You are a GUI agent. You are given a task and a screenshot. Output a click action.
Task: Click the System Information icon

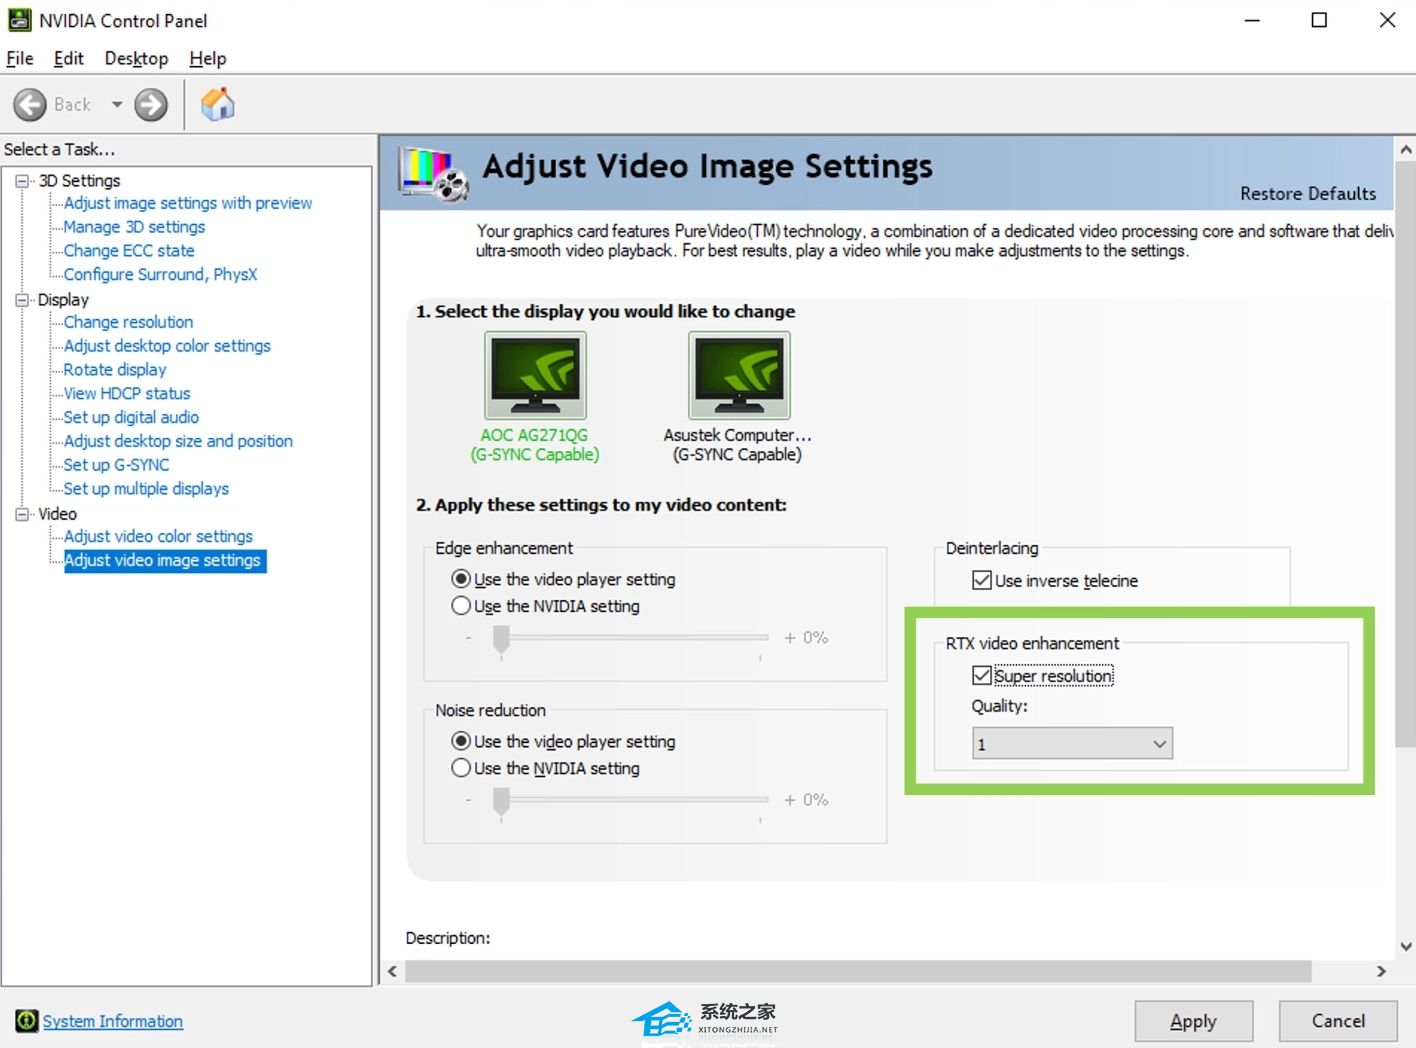[x=26, y=1021]
